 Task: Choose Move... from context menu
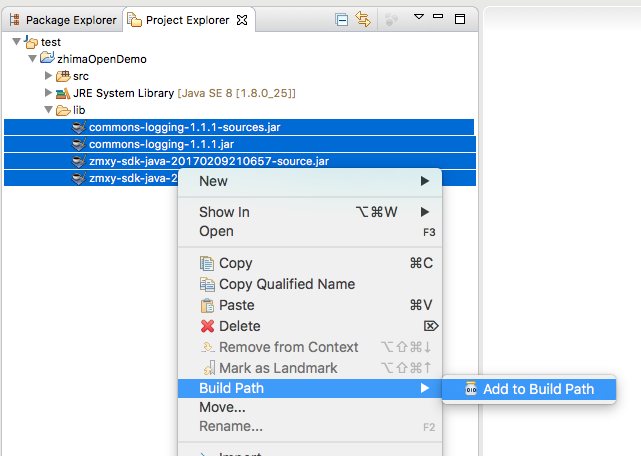(310, 407)
